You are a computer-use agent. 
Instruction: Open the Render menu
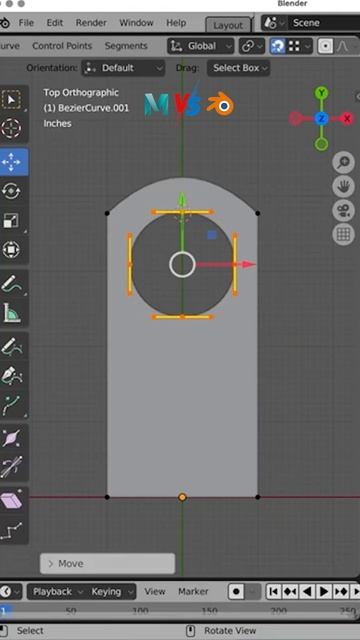[91, 23]
